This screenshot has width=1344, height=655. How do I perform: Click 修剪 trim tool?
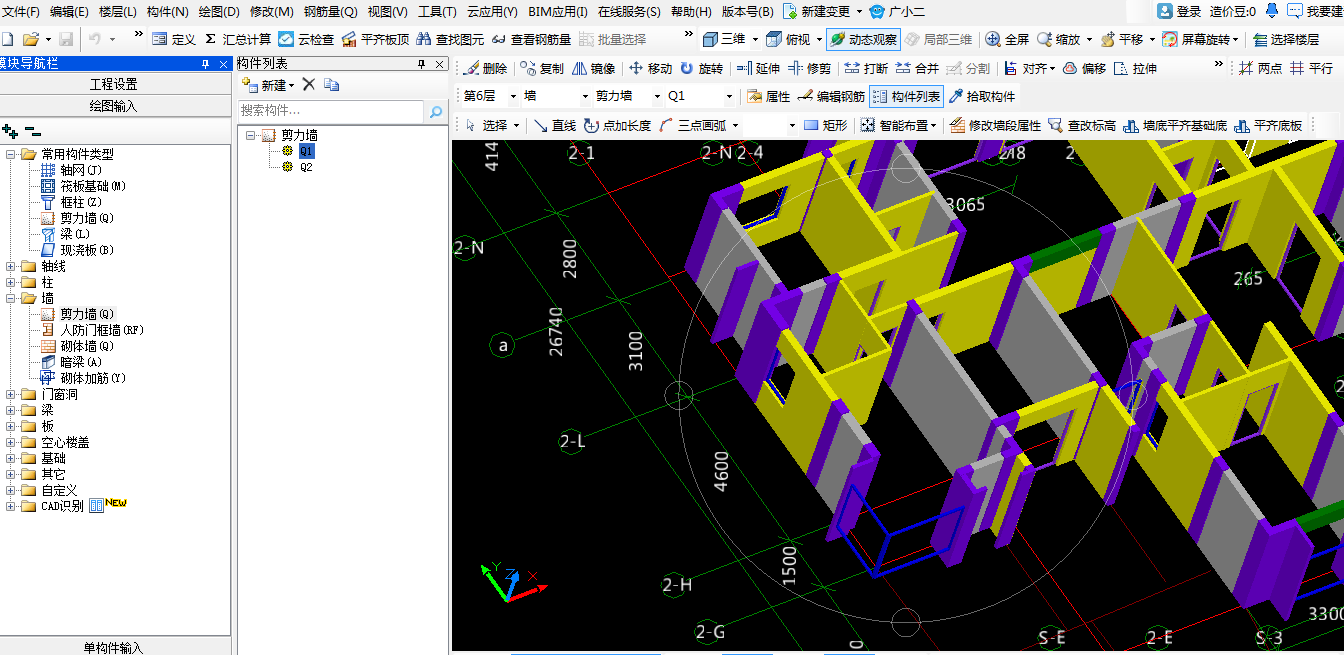click(x=809, y=69)
